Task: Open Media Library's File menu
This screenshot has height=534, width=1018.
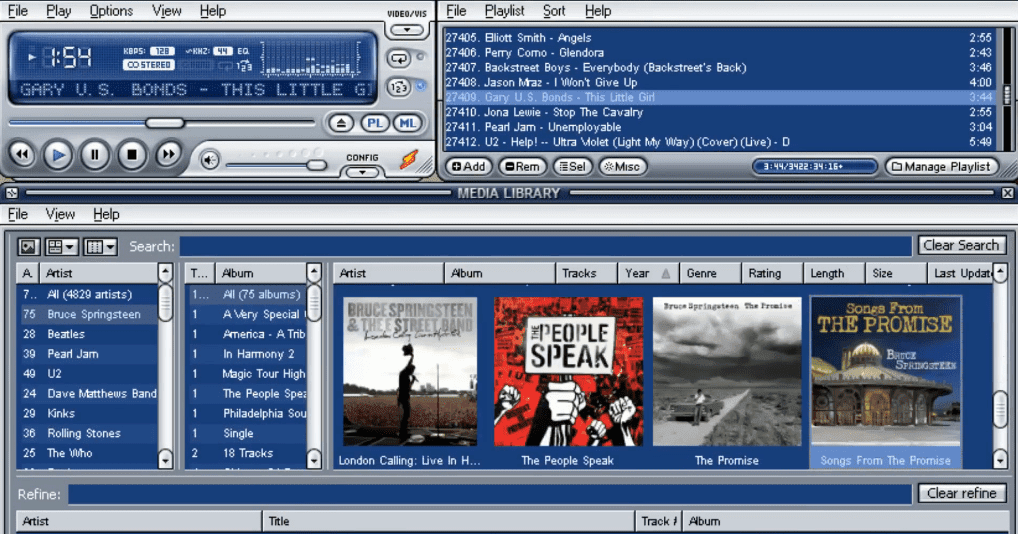Action: [x=18, y=214]
